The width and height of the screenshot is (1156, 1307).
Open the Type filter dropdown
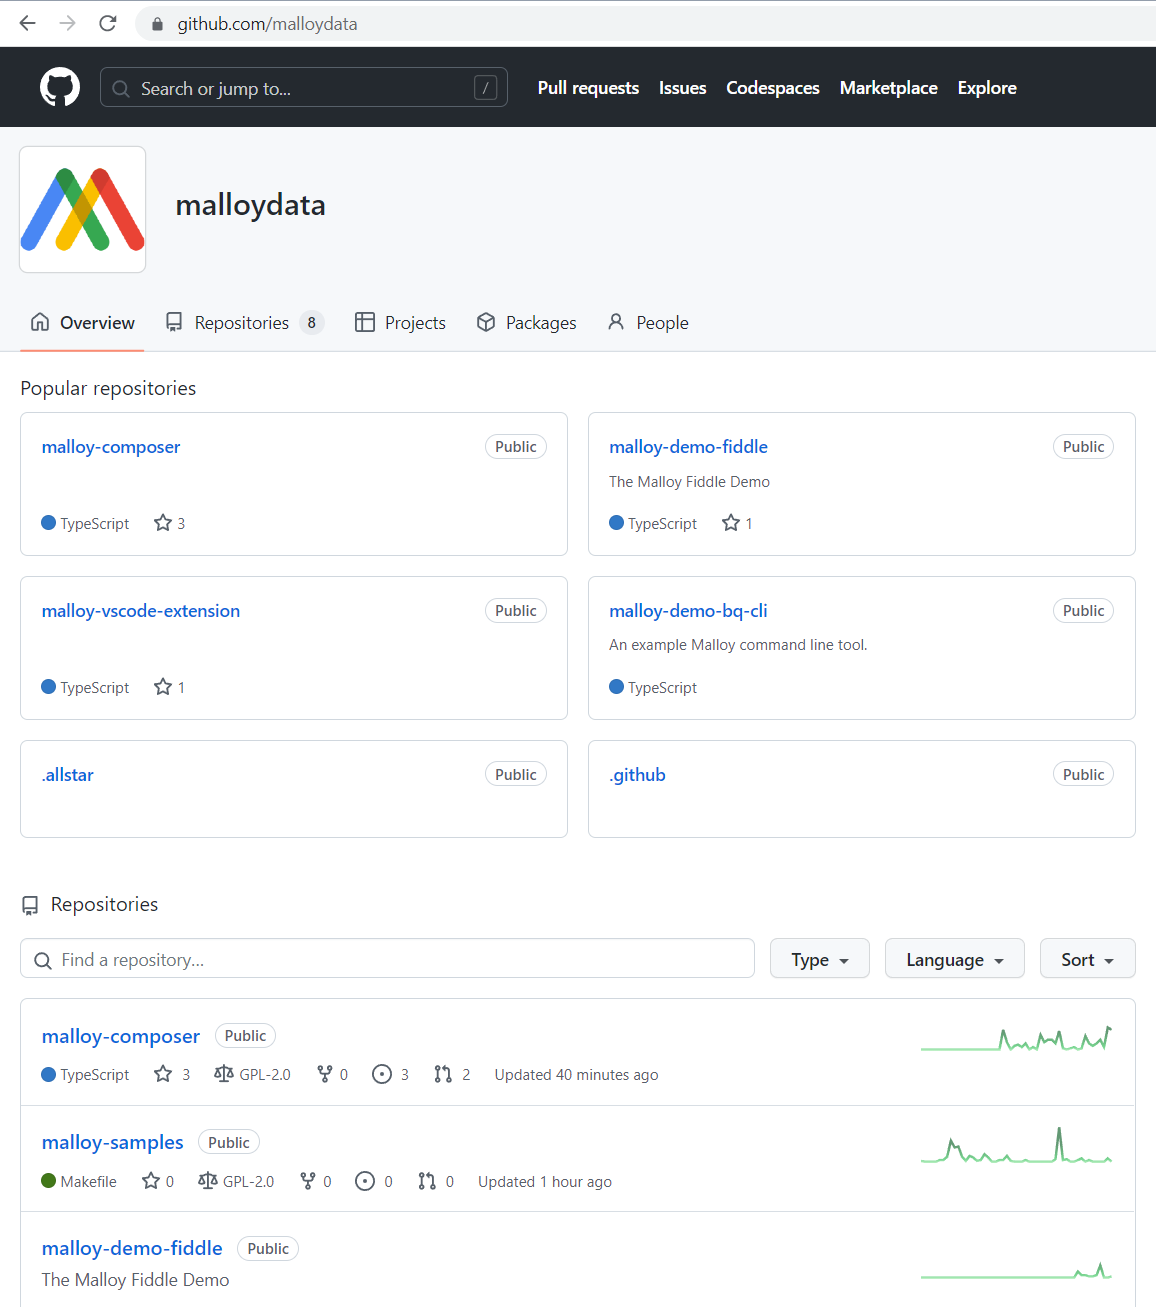pyautogui.click(x=819, y=959)
